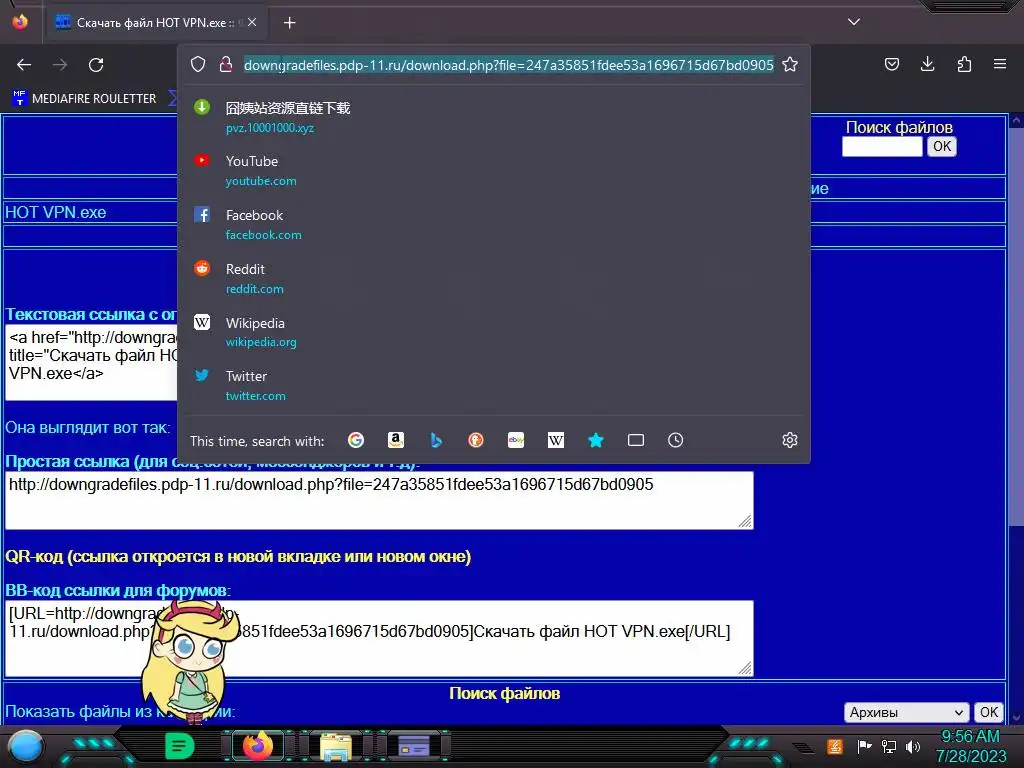Save page to Pocket
The image size is (1024, 768).
point(891,64)
